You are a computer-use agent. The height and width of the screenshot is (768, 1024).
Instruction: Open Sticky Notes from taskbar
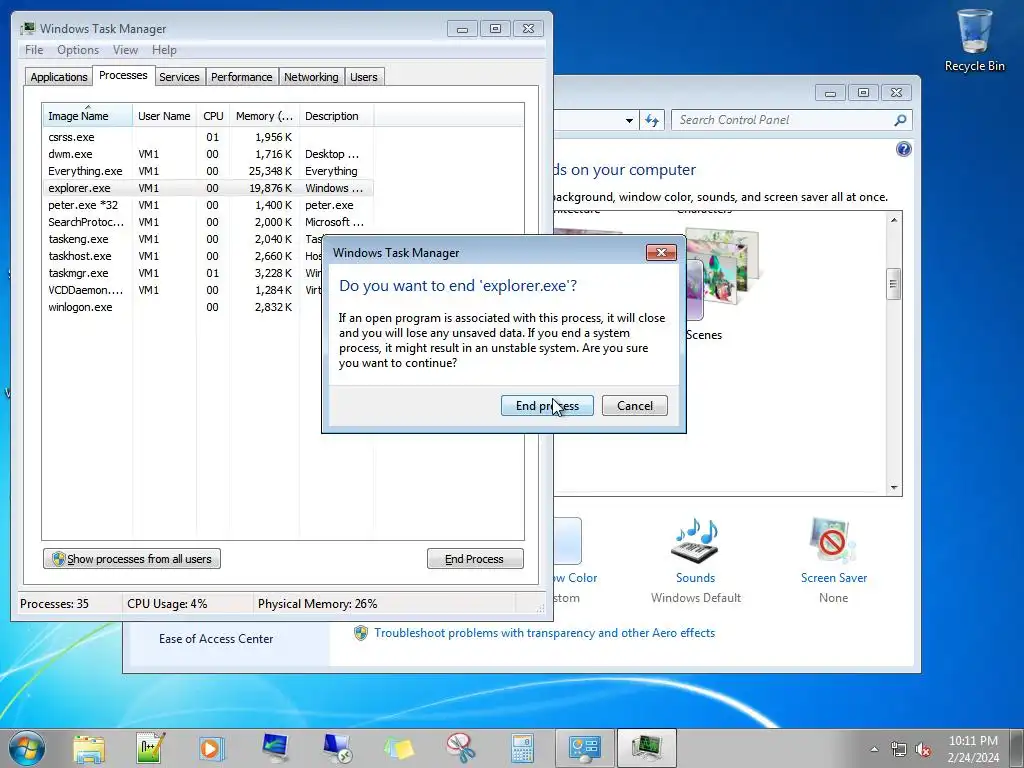pyautogui.click(x=398, y=748)
